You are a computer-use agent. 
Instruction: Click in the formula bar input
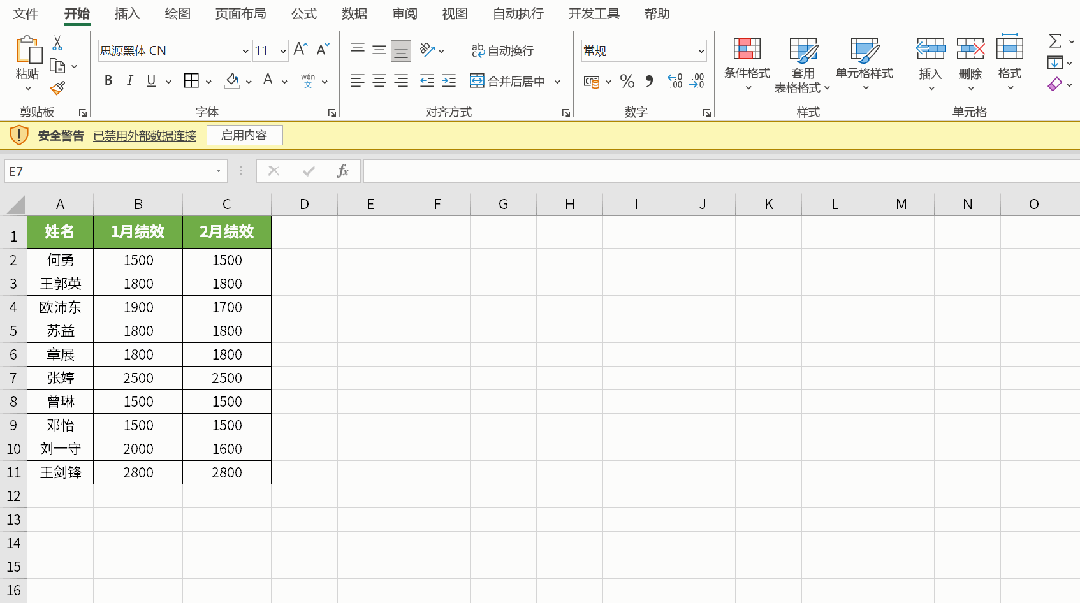pyautogui.click(x=721, y=171)
